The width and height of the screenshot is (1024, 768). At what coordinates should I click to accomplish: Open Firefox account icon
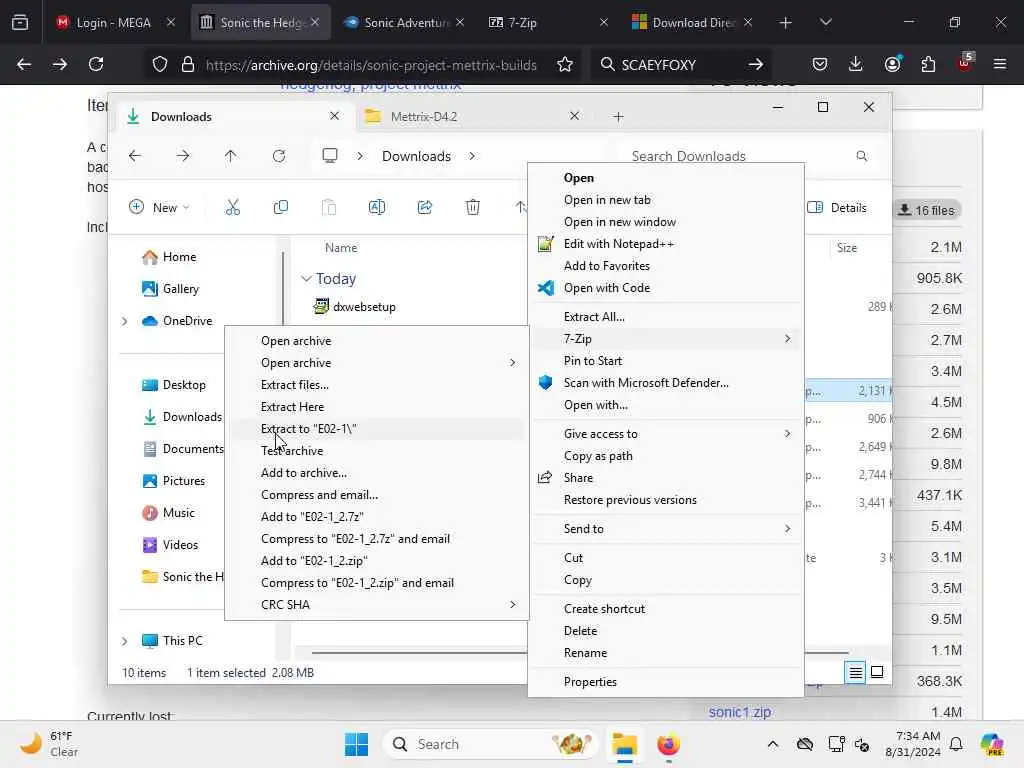892,64
